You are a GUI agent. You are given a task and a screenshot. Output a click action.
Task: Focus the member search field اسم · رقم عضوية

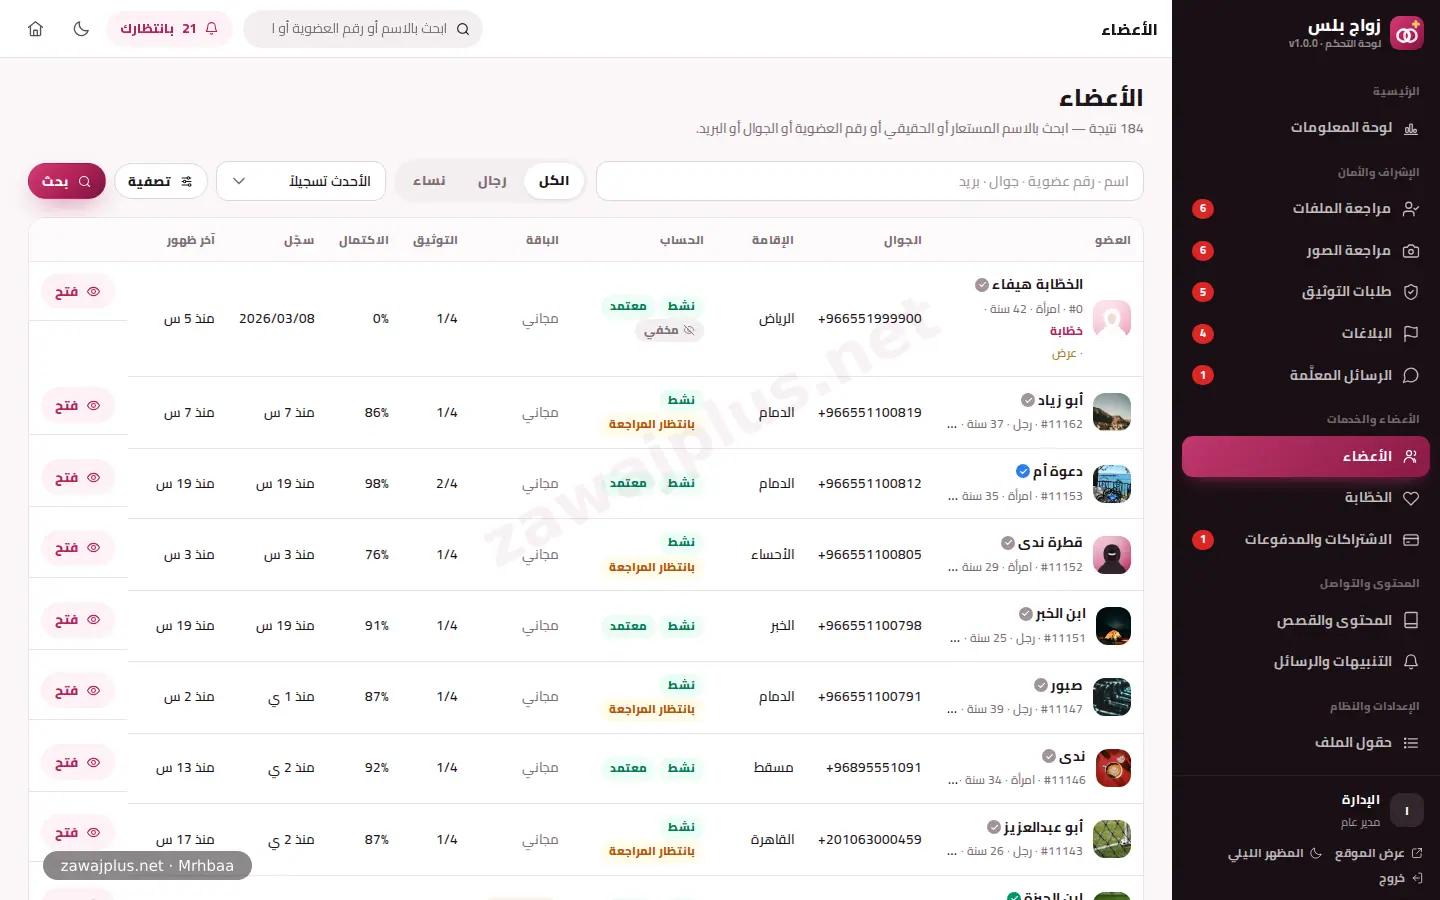click(x=869, y=181)
